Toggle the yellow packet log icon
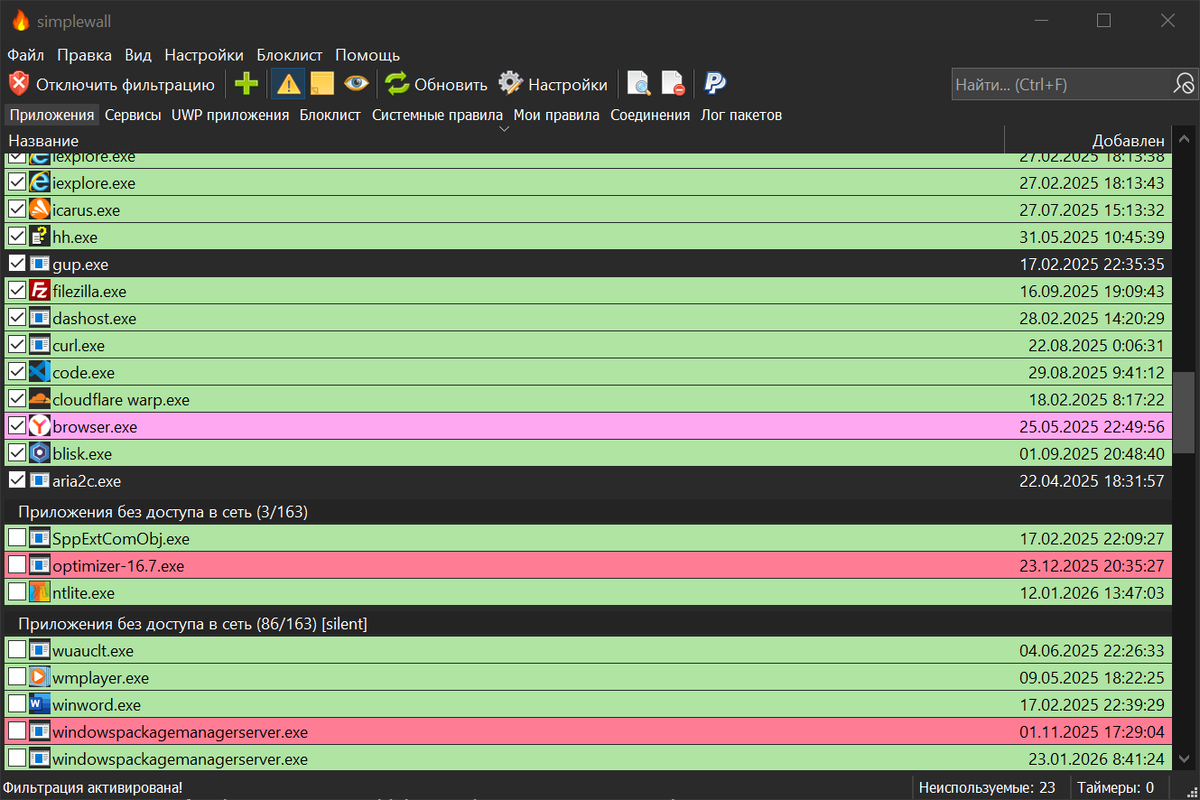The height and width of the screenshot is (800, 1200). [322, 84]
